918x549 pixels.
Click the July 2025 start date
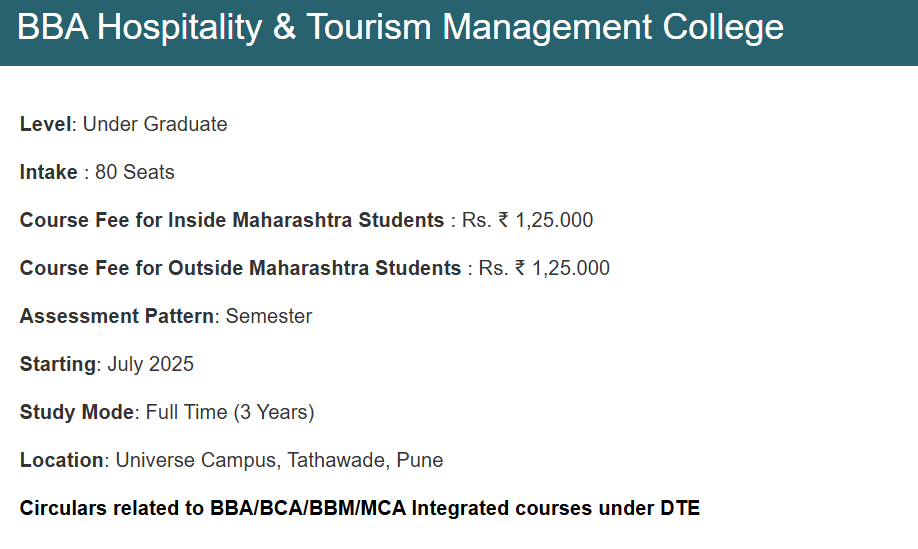[149, 364]
